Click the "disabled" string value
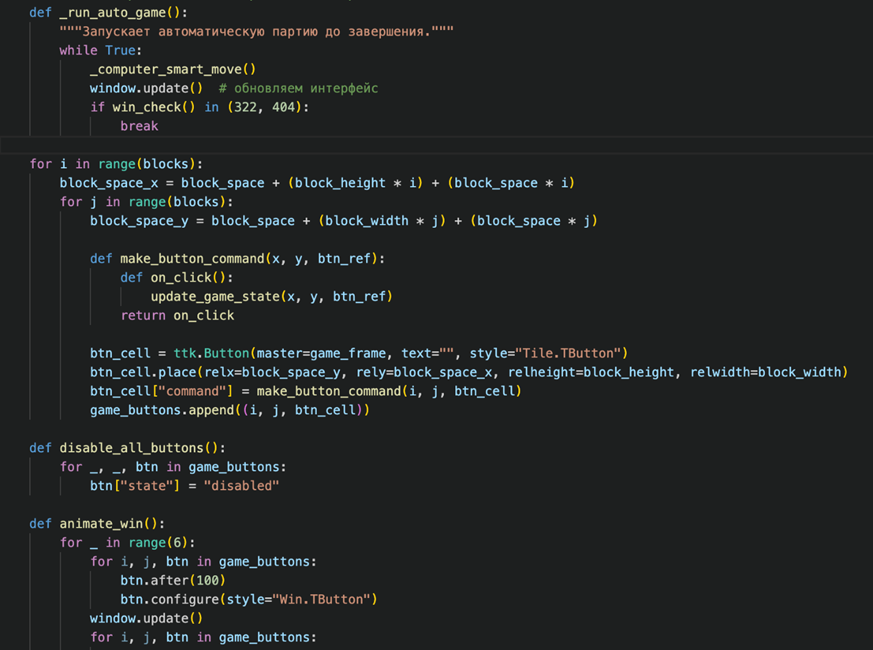Screen dimensions: 873x650 [x=241, y=486]
